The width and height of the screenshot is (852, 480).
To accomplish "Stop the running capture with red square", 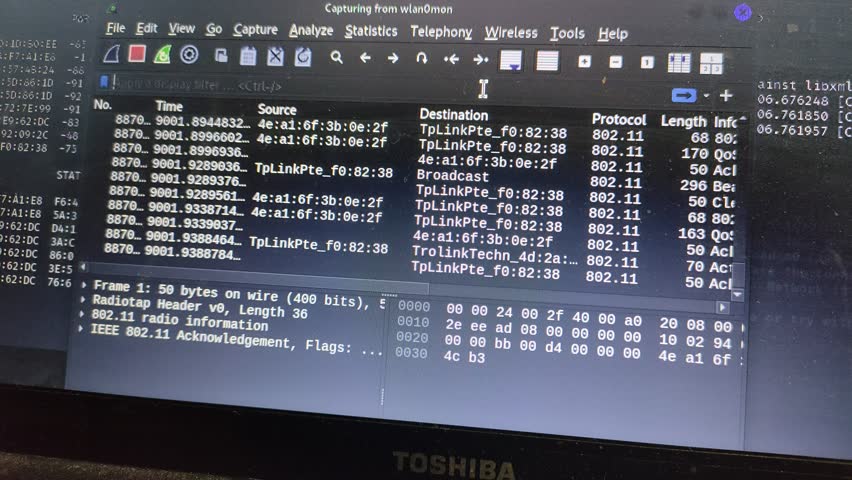I will click(137, 54).
